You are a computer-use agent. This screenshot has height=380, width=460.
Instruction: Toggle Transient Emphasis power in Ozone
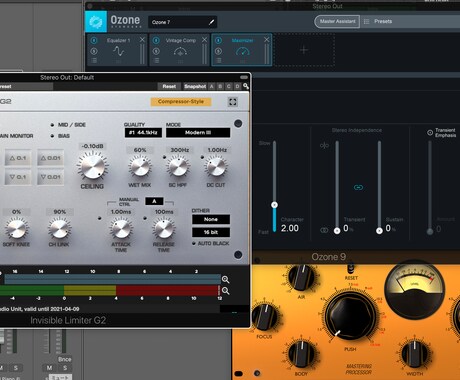coord(430,133)
